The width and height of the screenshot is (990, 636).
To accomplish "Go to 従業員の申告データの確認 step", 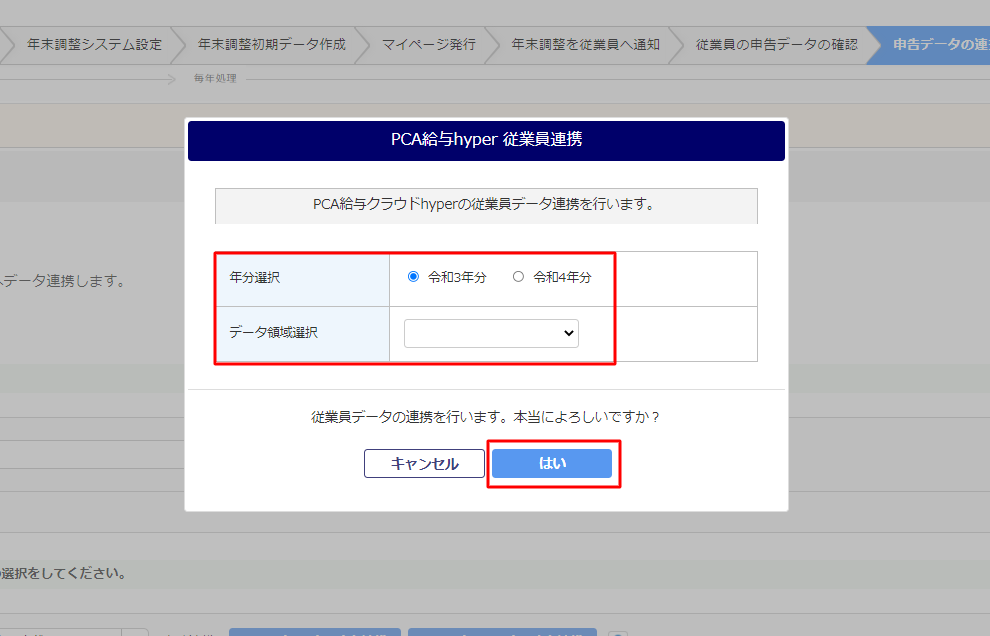I will pos(777,45).
